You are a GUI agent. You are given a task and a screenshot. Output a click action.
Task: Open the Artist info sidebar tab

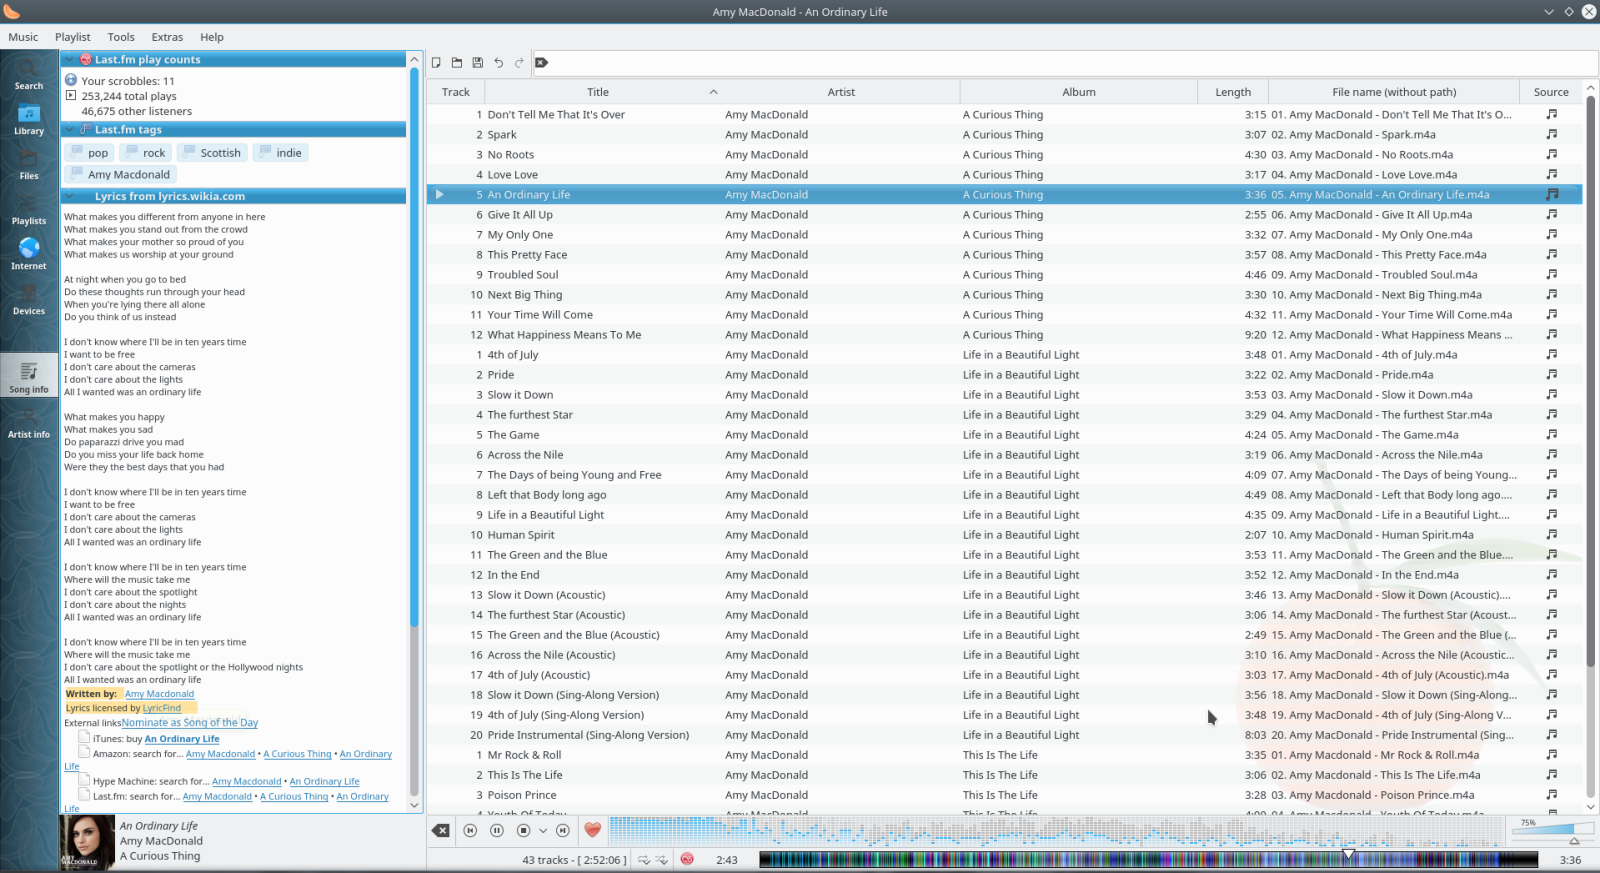click(x=28, y=422)
